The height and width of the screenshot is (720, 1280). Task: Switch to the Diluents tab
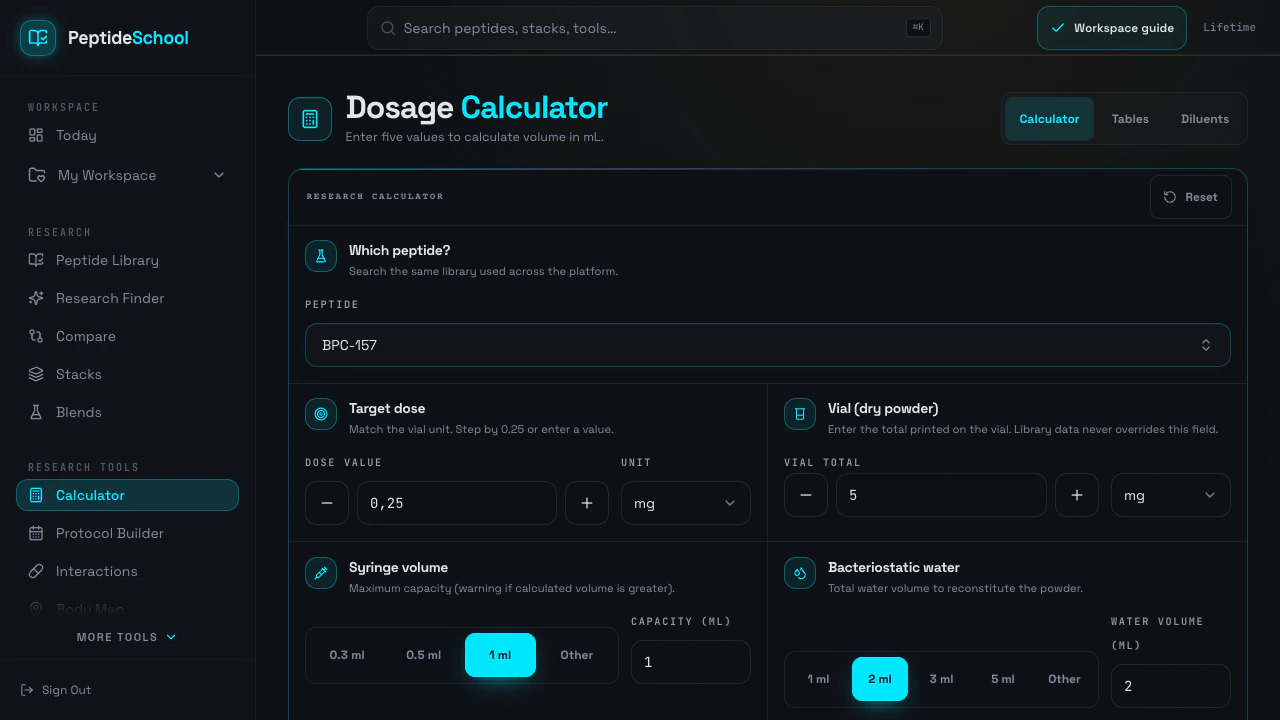tap(1205, 119)
